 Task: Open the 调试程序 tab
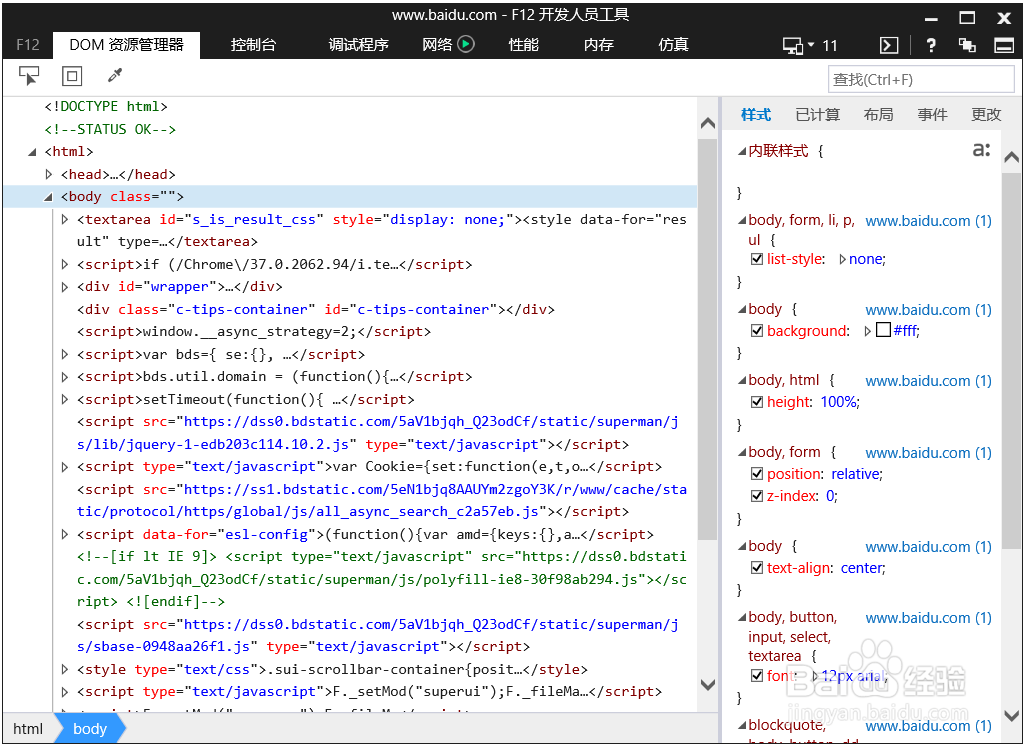(359, 45)
